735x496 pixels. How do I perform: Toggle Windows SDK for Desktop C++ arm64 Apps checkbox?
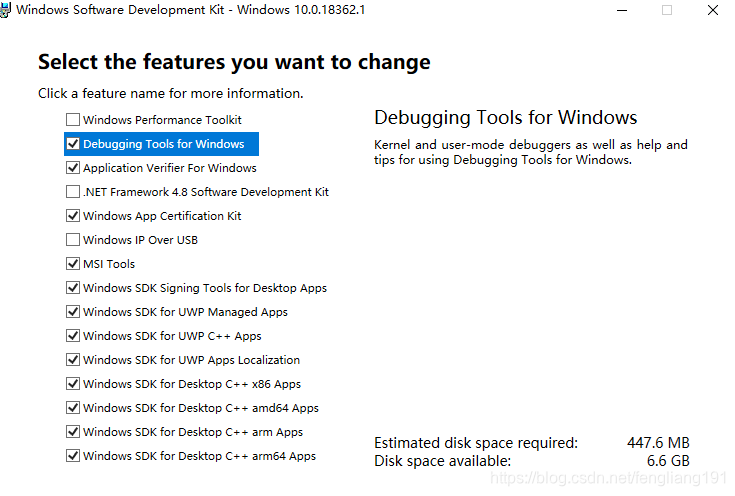73,455
